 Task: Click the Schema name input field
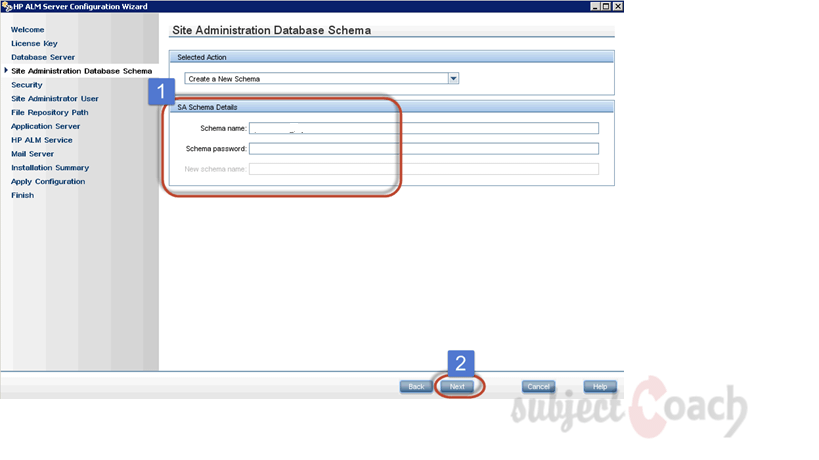(x=424, y=128)
